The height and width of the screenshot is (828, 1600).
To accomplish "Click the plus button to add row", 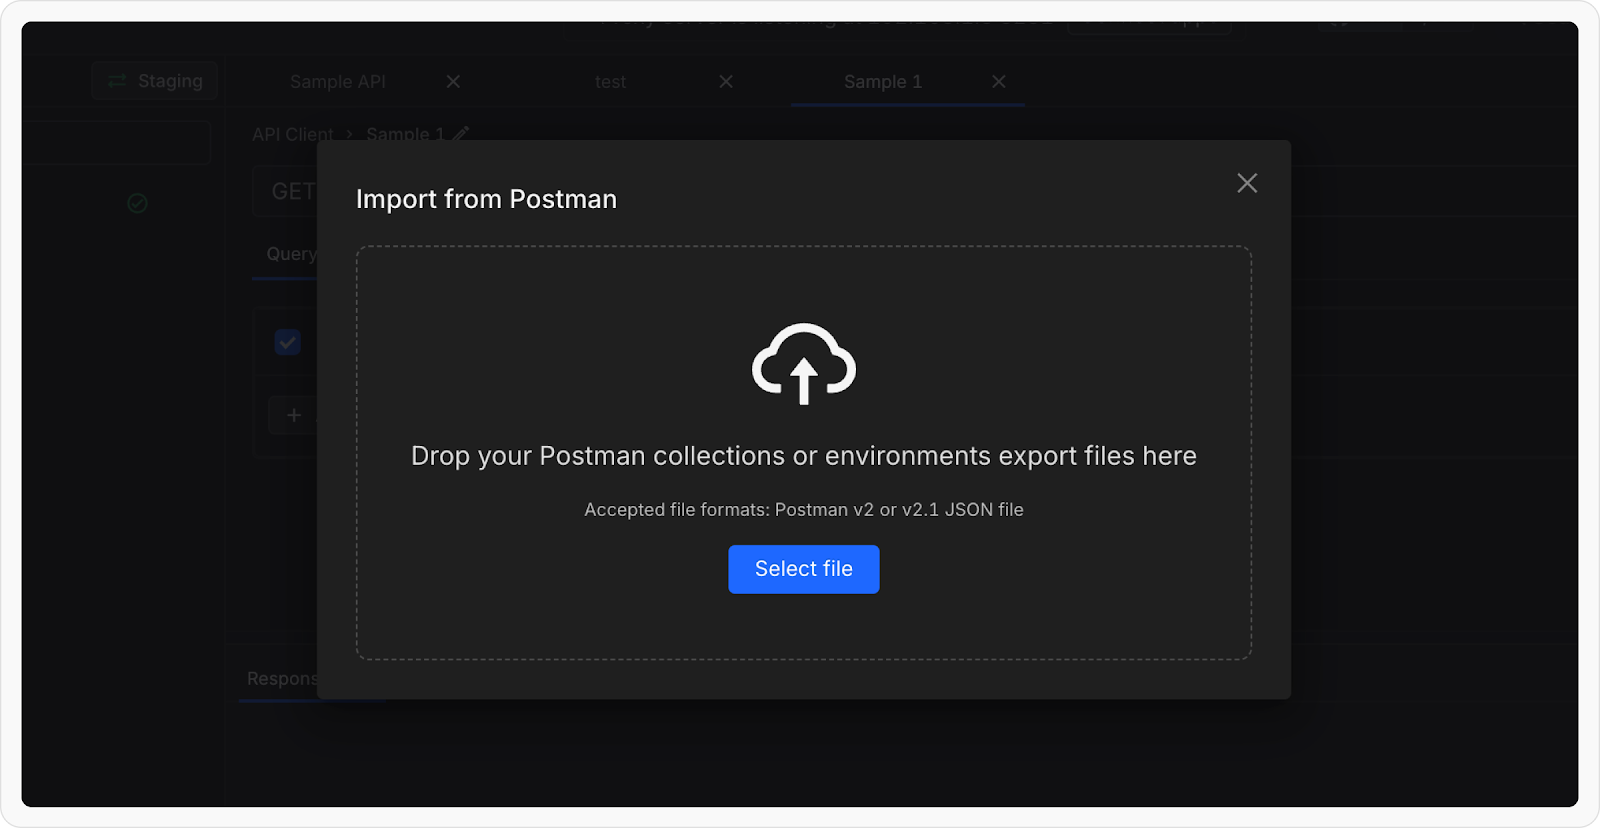I will (x=294, y=415).
